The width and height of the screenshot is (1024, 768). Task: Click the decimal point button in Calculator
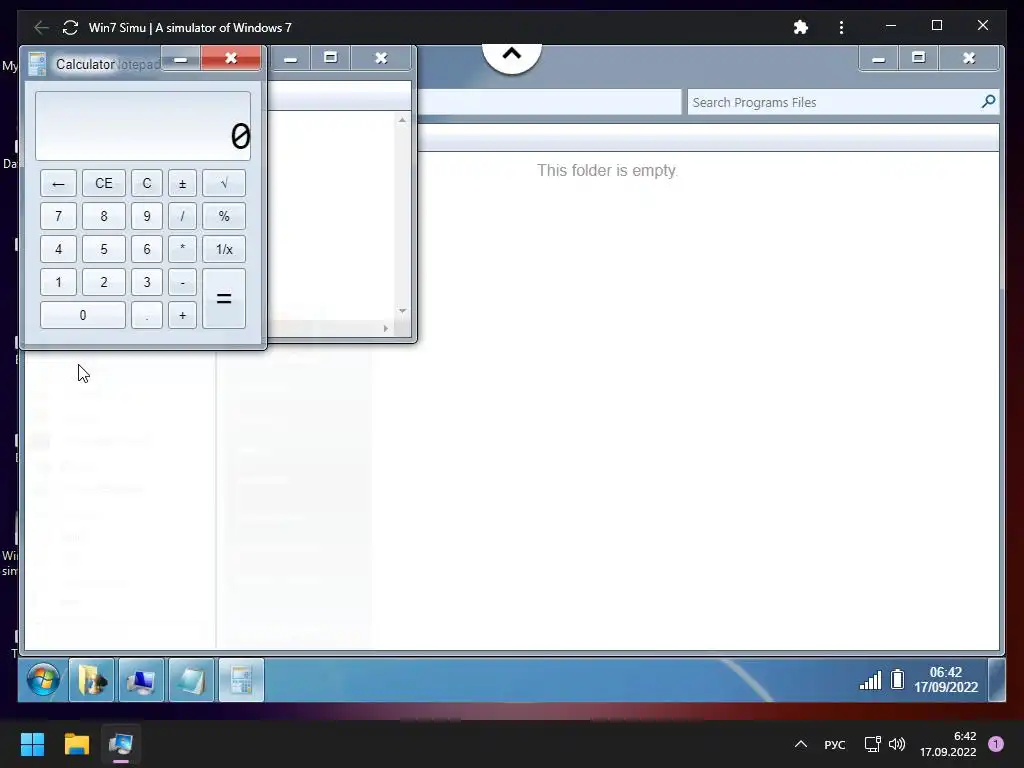click(147, 315)
